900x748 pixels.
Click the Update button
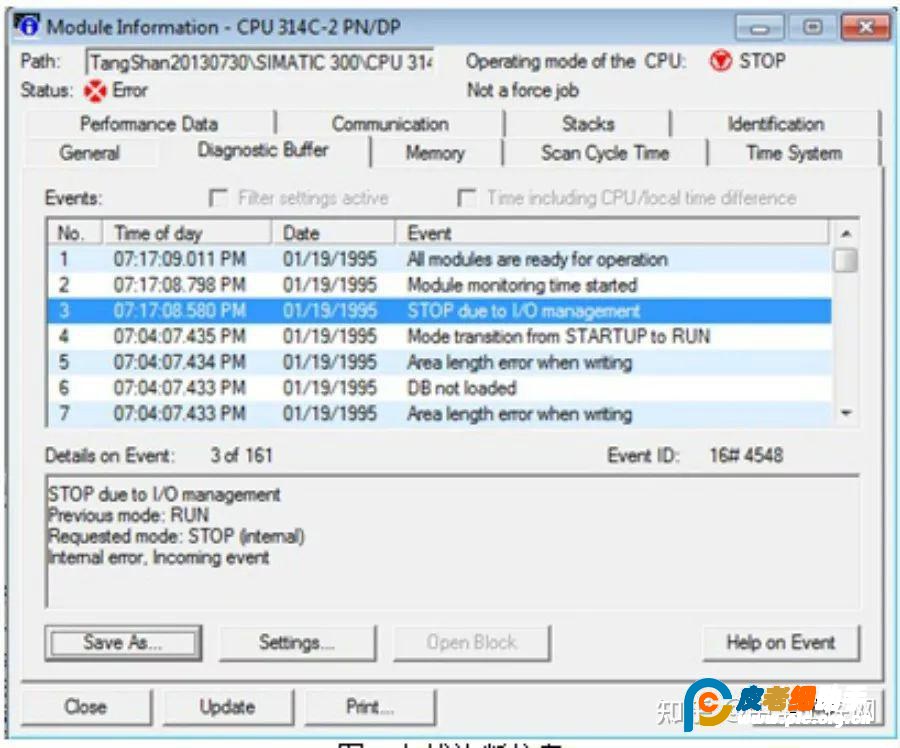coord(228,707)
